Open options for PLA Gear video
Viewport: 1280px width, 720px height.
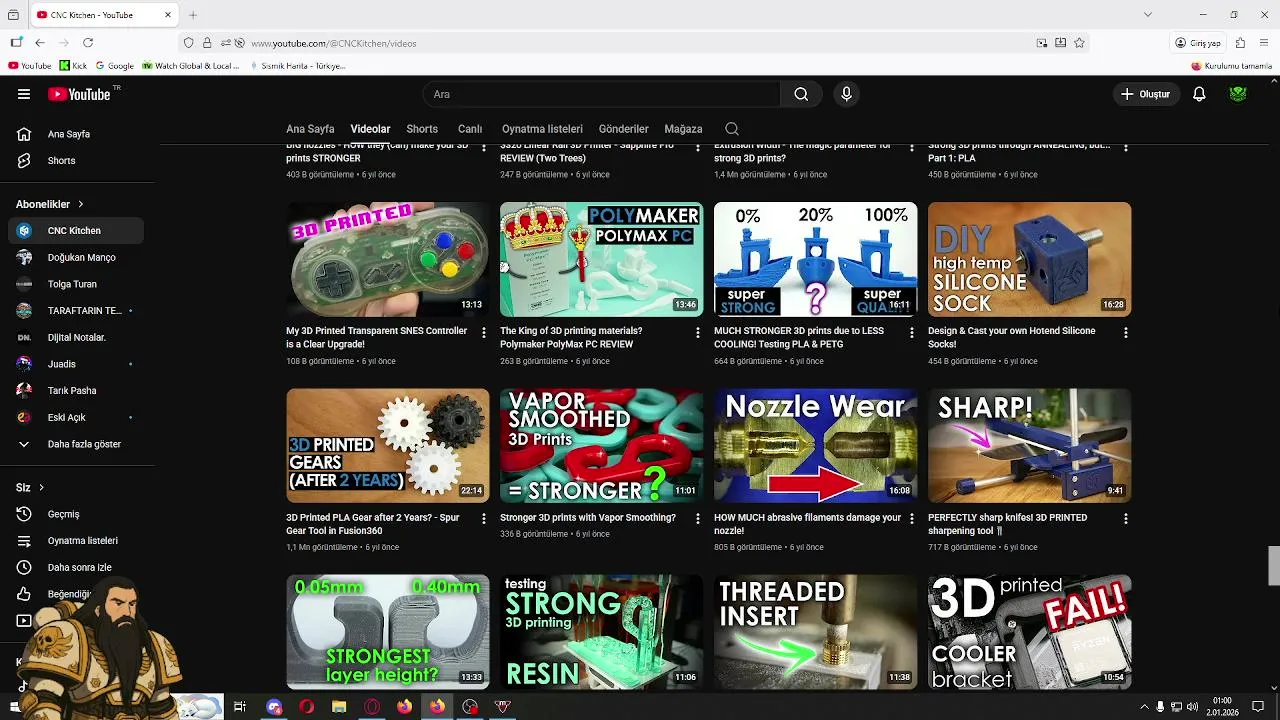pyautogui.click(x=484, y=519)
